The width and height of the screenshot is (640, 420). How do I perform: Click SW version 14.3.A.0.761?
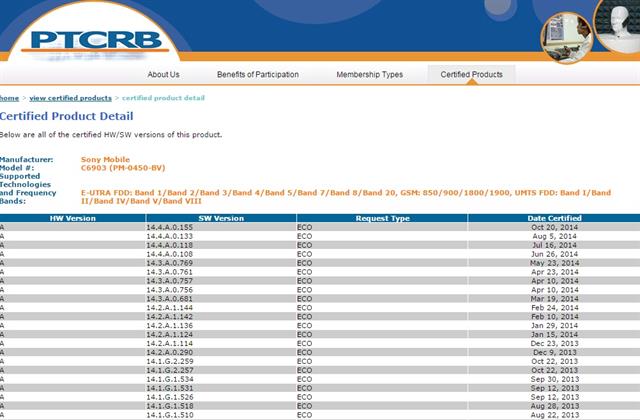pyautogui.click(x=170, y=272)
